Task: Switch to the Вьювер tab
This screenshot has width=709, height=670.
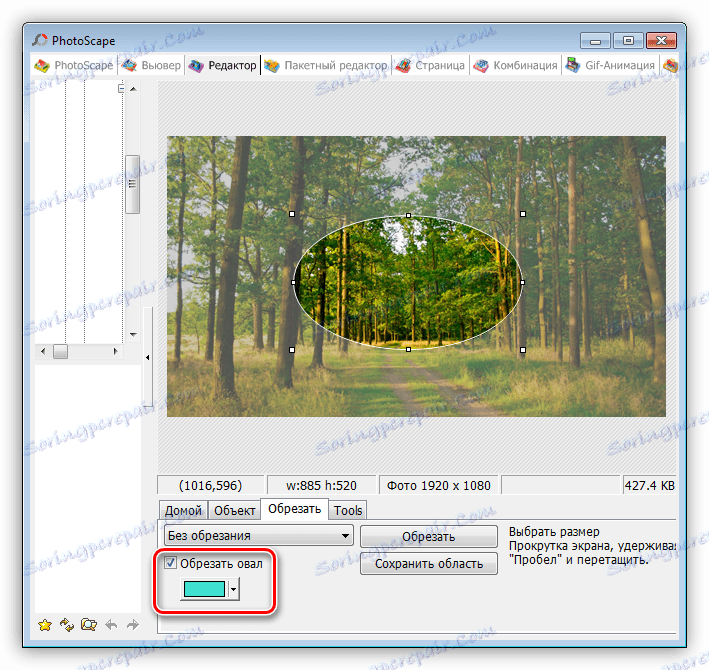Action: pyautogui.click(x=151, y=66)
